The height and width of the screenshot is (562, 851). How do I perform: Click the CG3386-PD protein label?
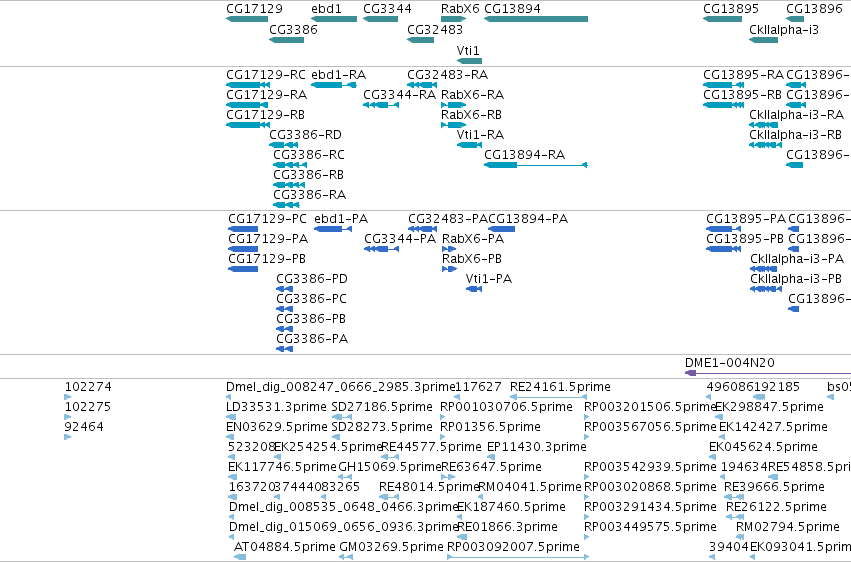coord(312,279)
